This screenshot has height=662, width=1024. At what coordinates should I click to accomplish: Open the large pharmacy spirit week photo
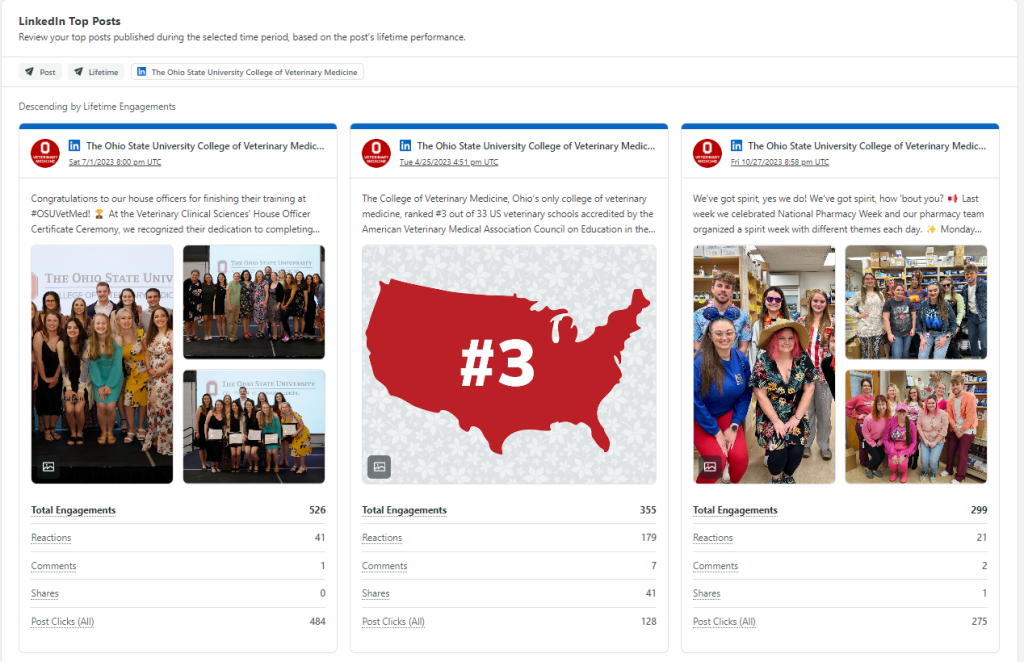tap(764, 364)
